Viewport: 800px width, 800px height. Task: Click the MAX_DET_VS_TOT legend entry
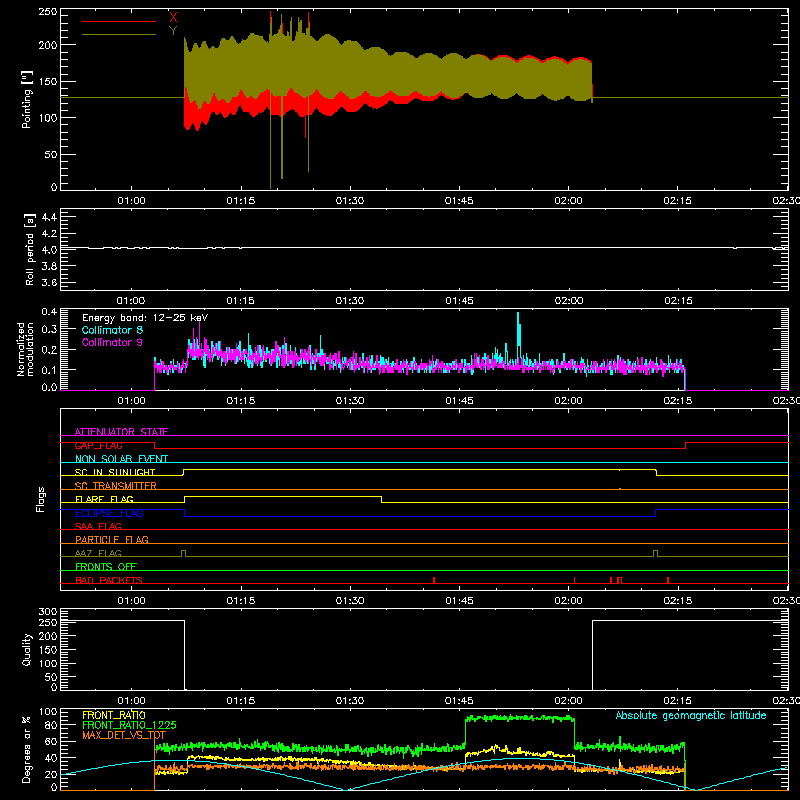pos(124,735)
